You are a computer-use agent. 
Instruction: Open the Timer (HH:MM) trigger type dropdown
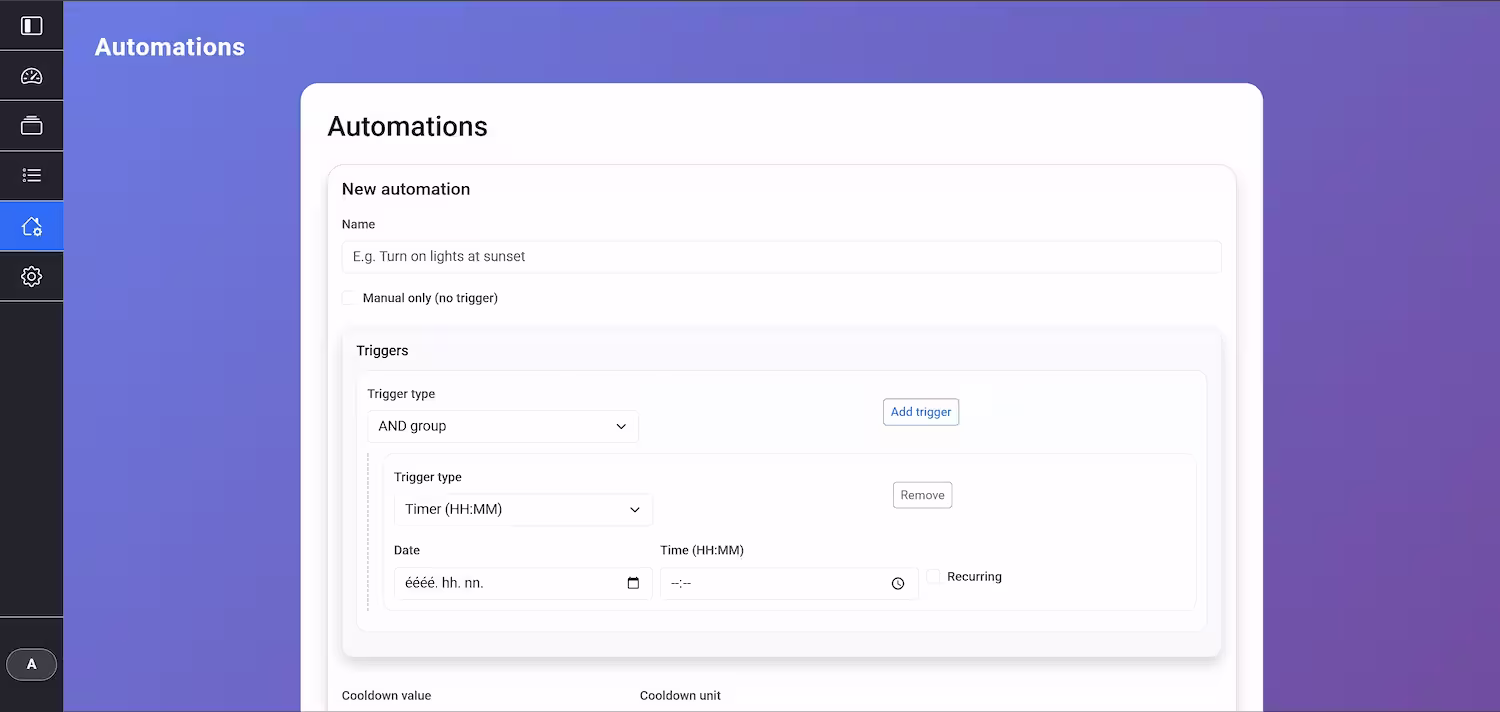tap(522, 509)
